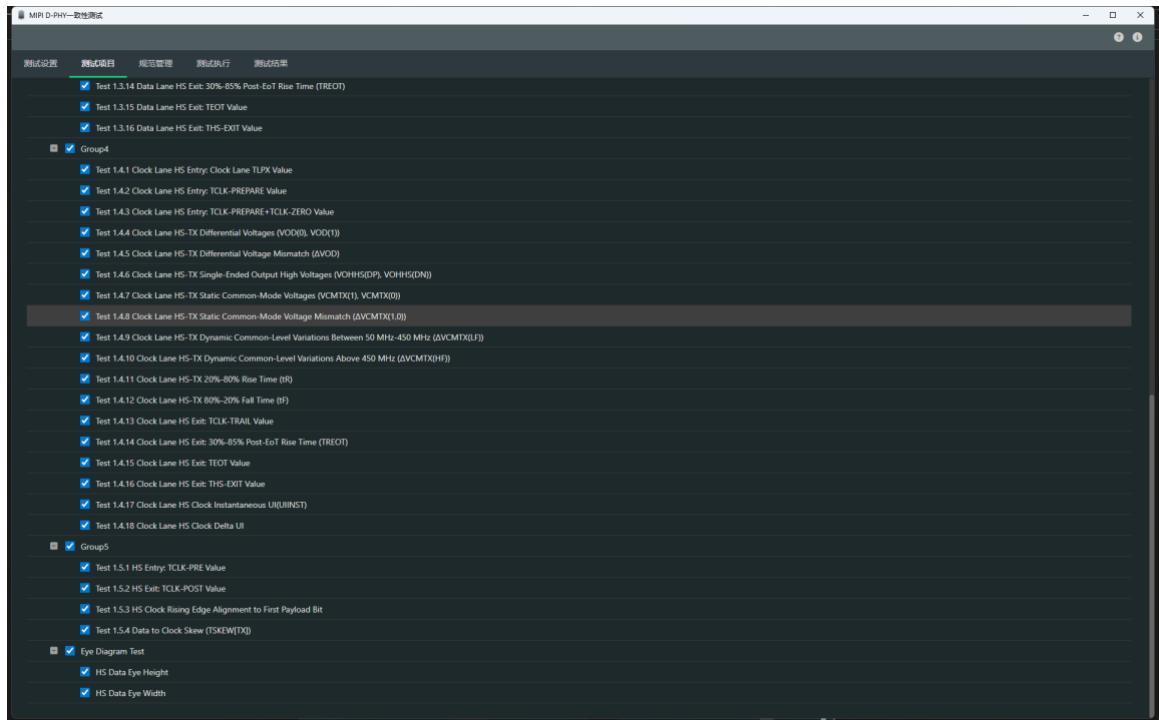This screenshot has width=1159, height=720.
Task: Open the 测试结果 tab
Action: coord(271,64)
